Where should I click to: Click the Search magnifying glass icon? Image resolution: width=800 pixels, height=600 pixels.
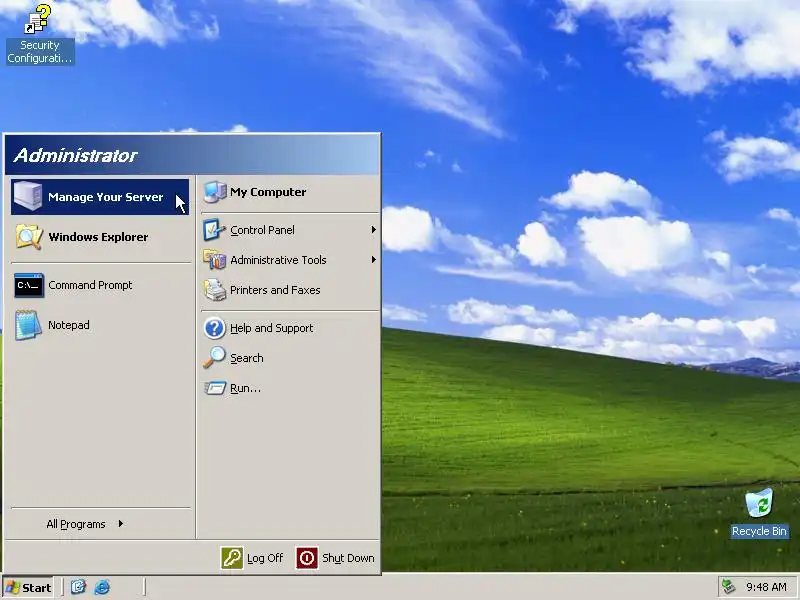tap(214, 358)
